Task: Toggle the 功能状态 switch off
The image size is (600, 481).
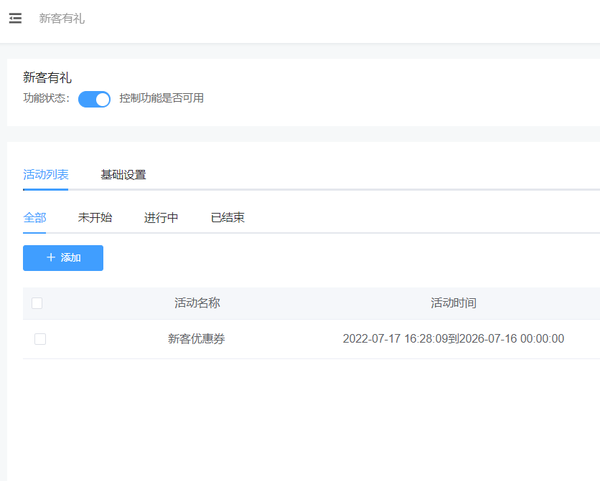Action: point(94,99)
